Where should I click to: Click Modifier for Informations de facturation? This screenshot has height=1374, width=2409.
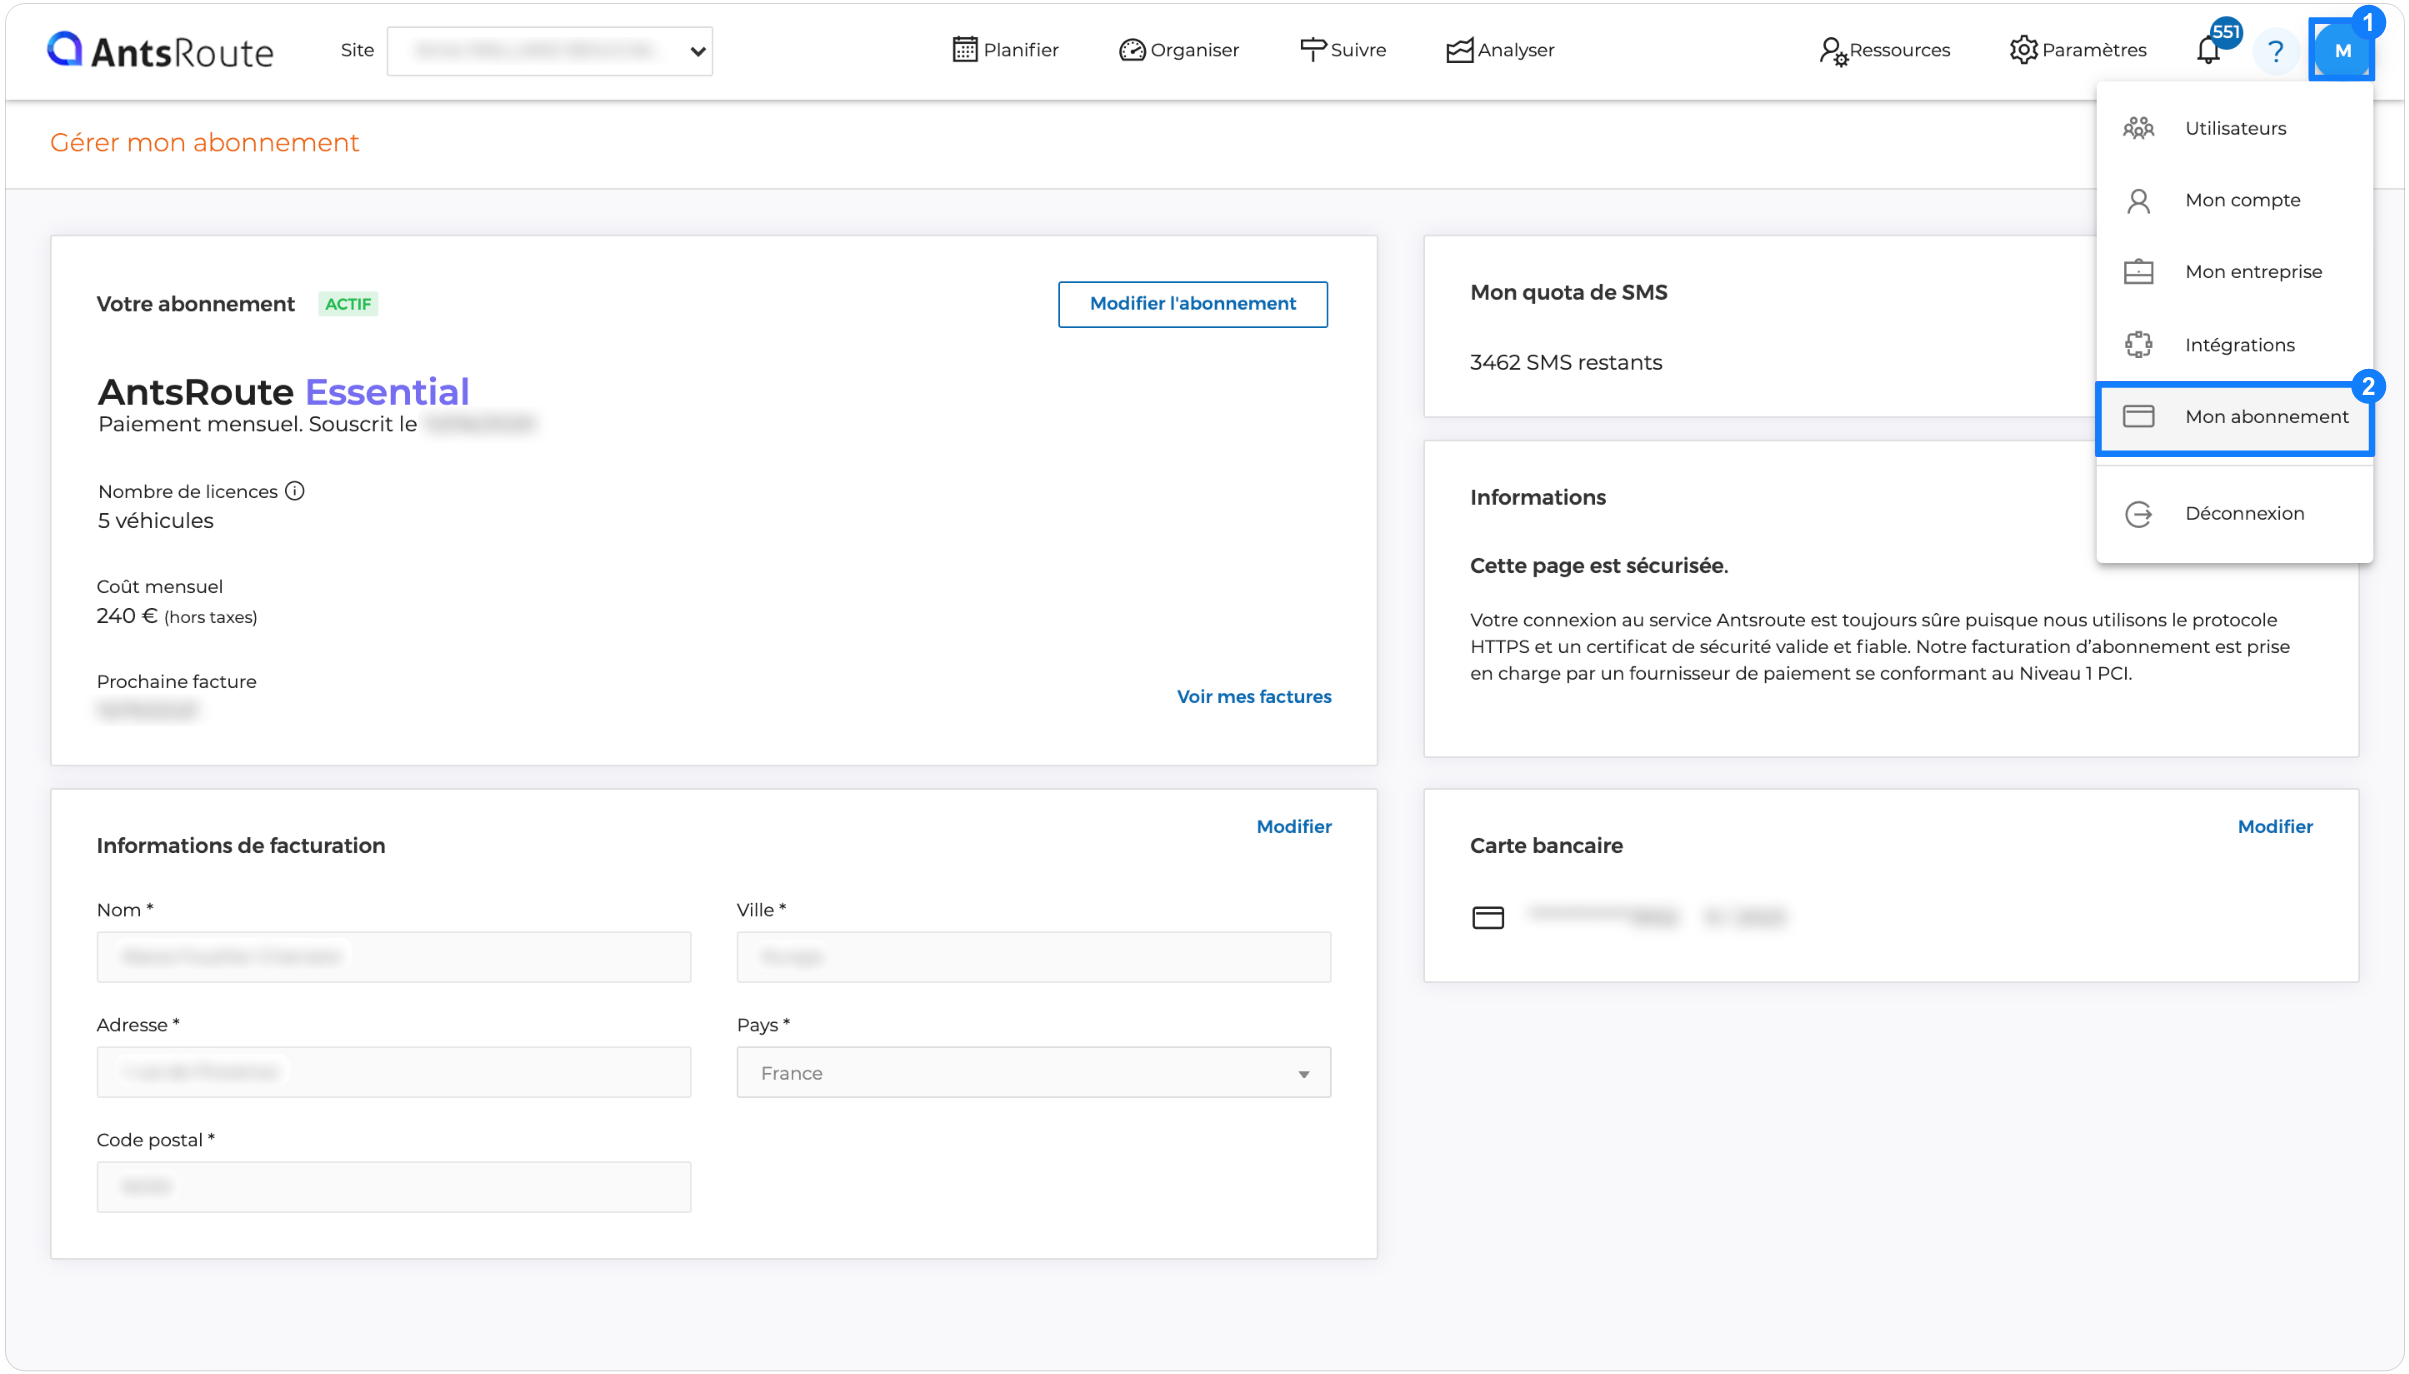[x=1293, y=827]
